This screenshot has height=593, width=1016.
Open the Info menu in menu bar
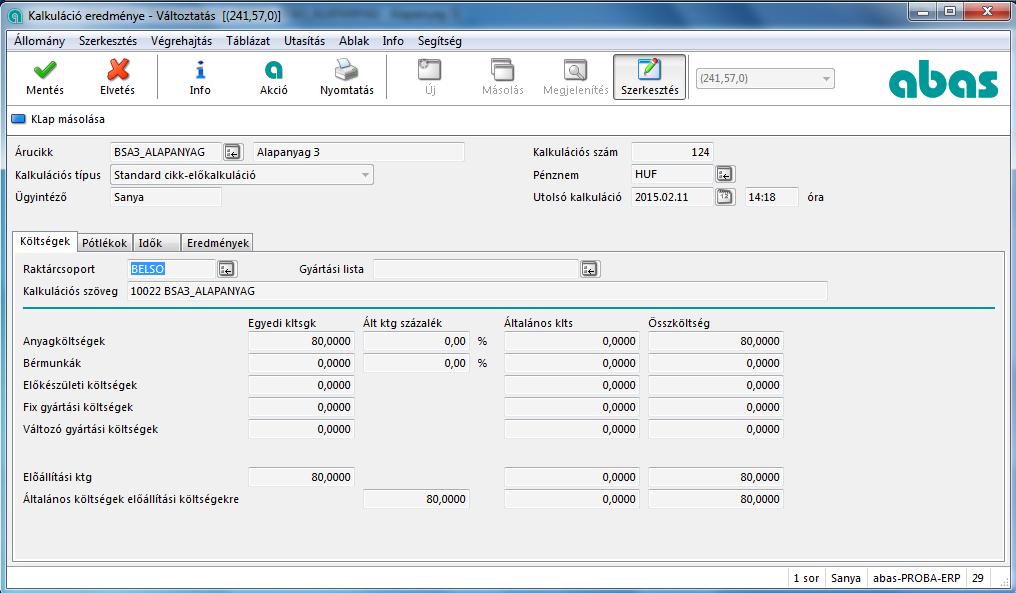pos(393,41)
